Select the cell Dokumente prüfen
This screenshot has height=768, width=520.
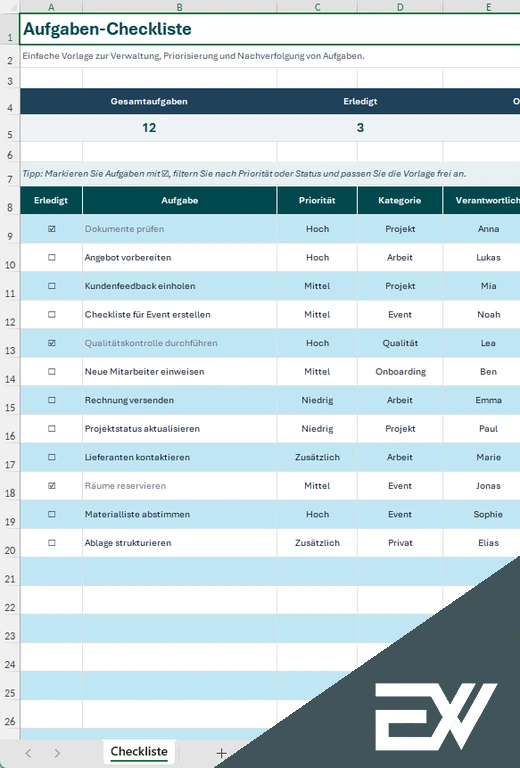click(180, 229)
